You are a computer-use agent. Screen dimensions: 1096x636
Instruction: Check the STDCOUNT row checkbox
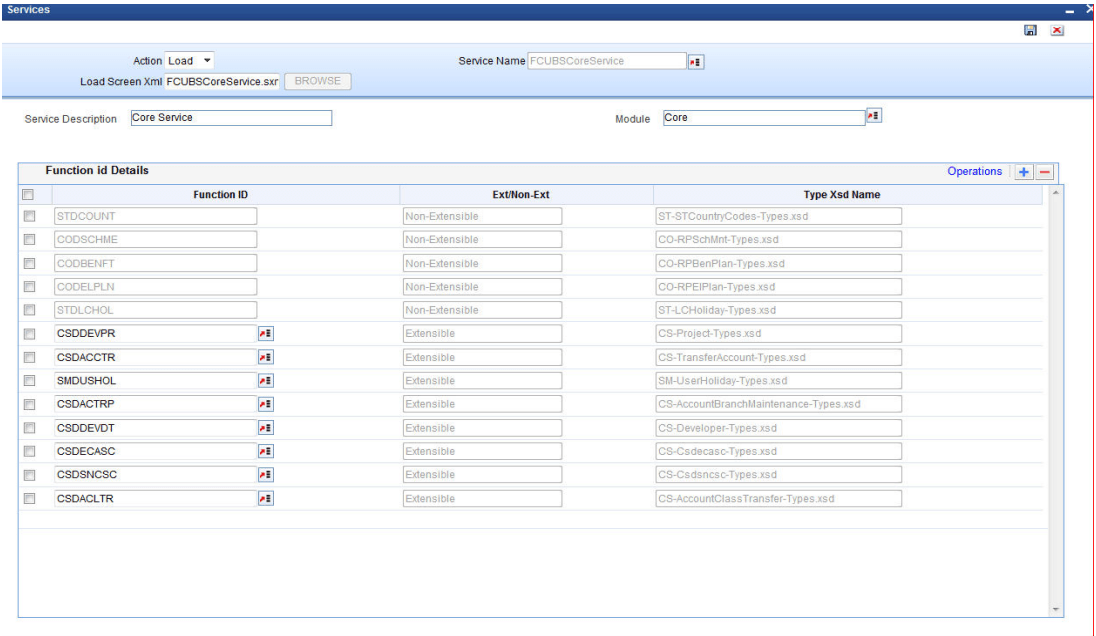(29, 216)
